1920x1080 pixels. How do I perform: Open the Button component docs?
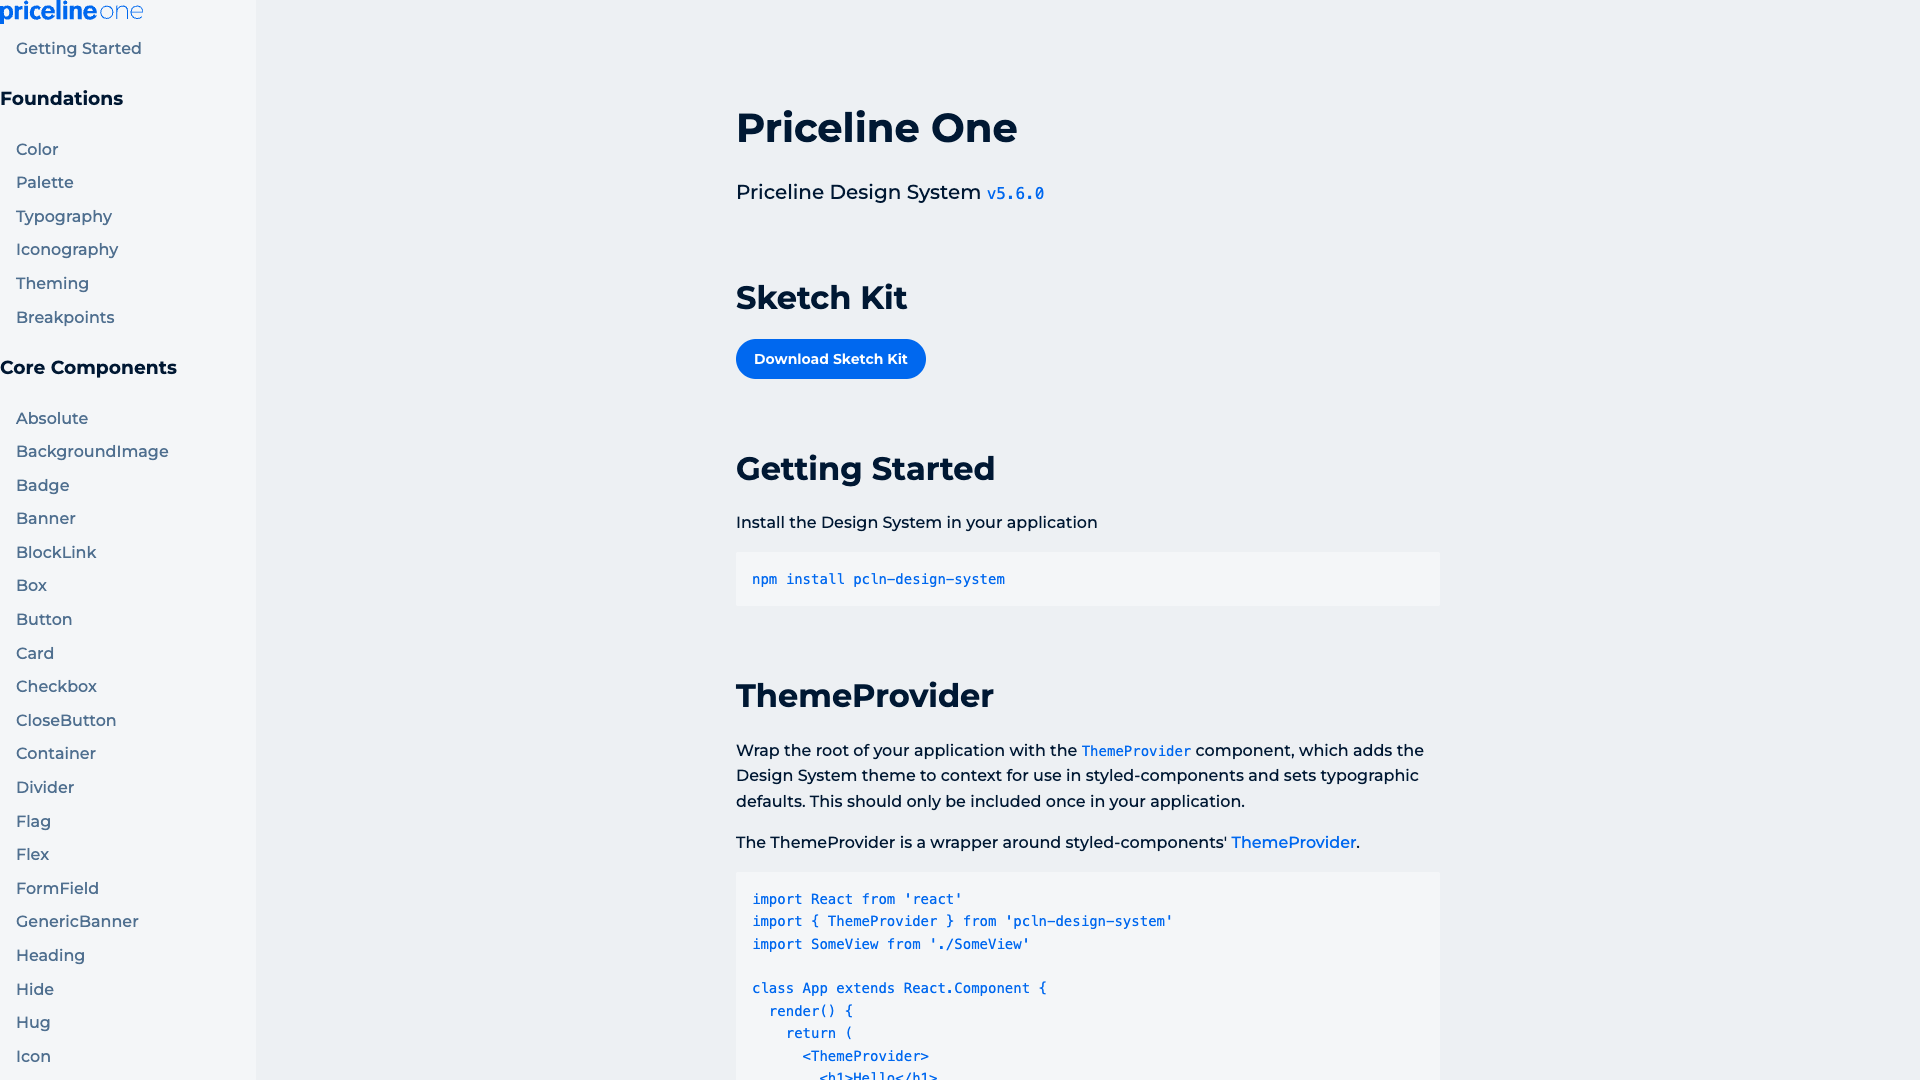pos(44,619)
